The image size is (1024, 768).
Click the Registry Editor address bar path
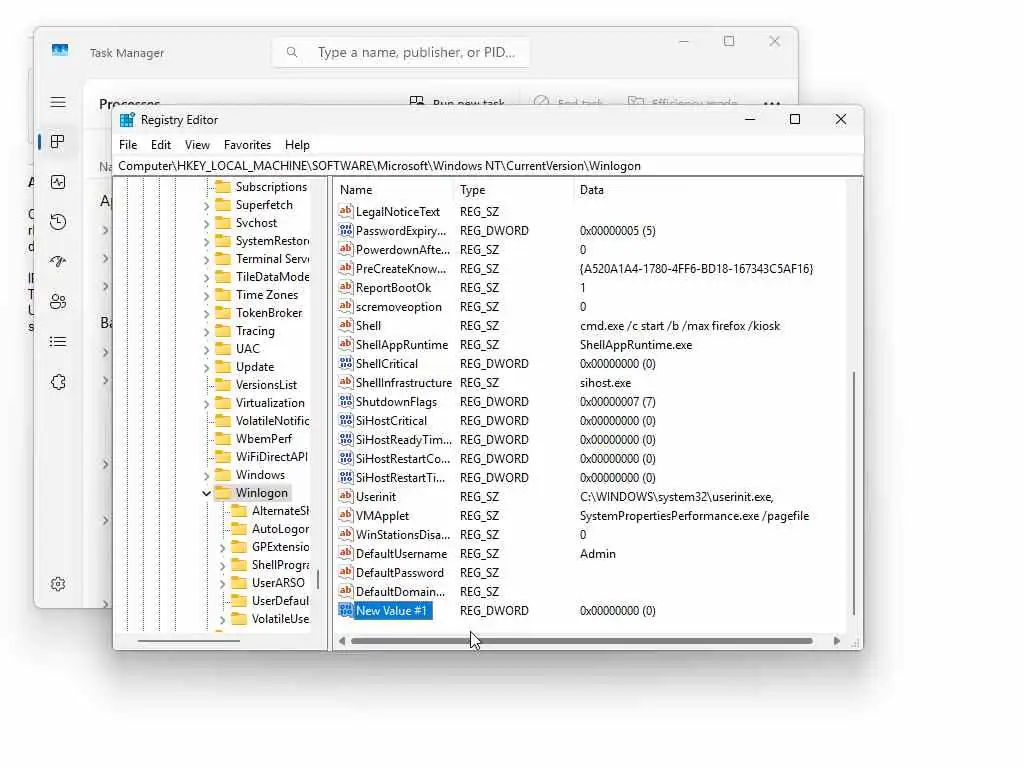(488, 166)
